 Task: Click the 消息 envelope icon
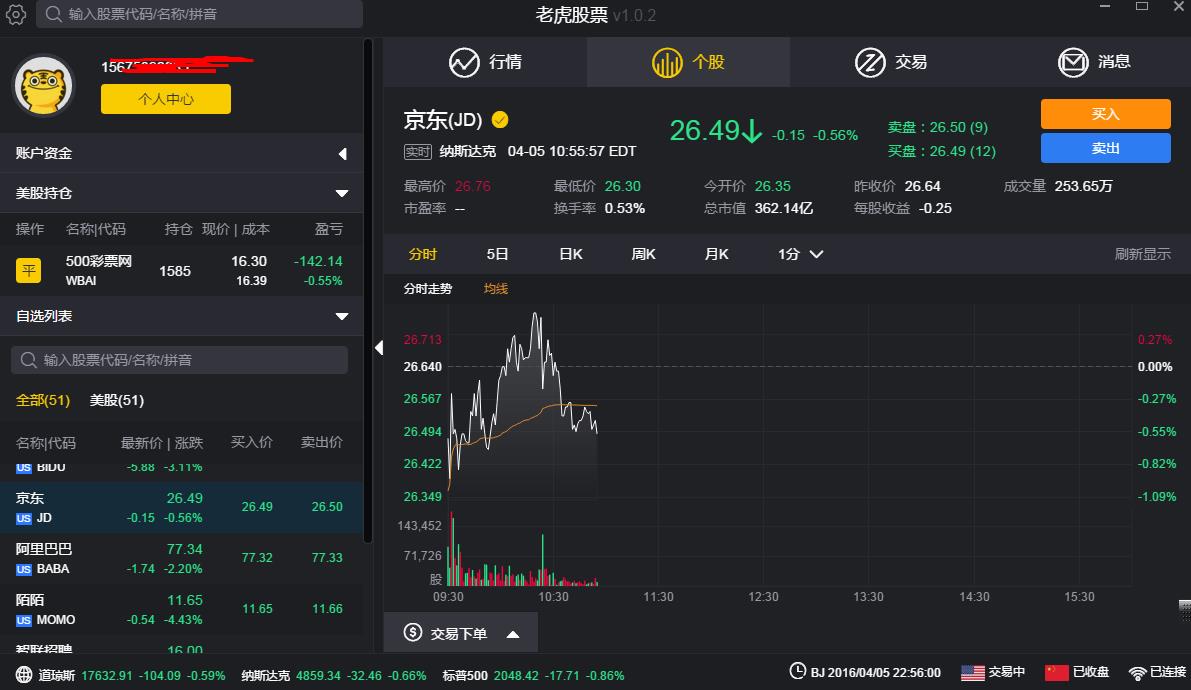(x=1073, y=62)
